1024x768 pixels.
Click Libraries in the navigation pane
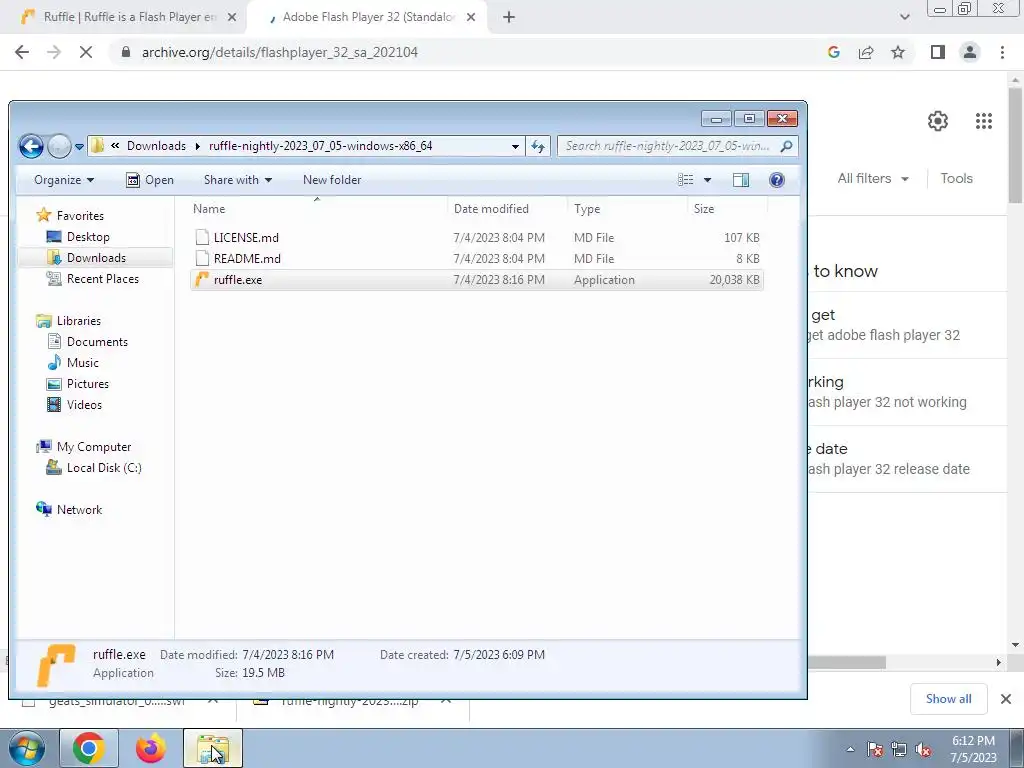tap(78, 321)
